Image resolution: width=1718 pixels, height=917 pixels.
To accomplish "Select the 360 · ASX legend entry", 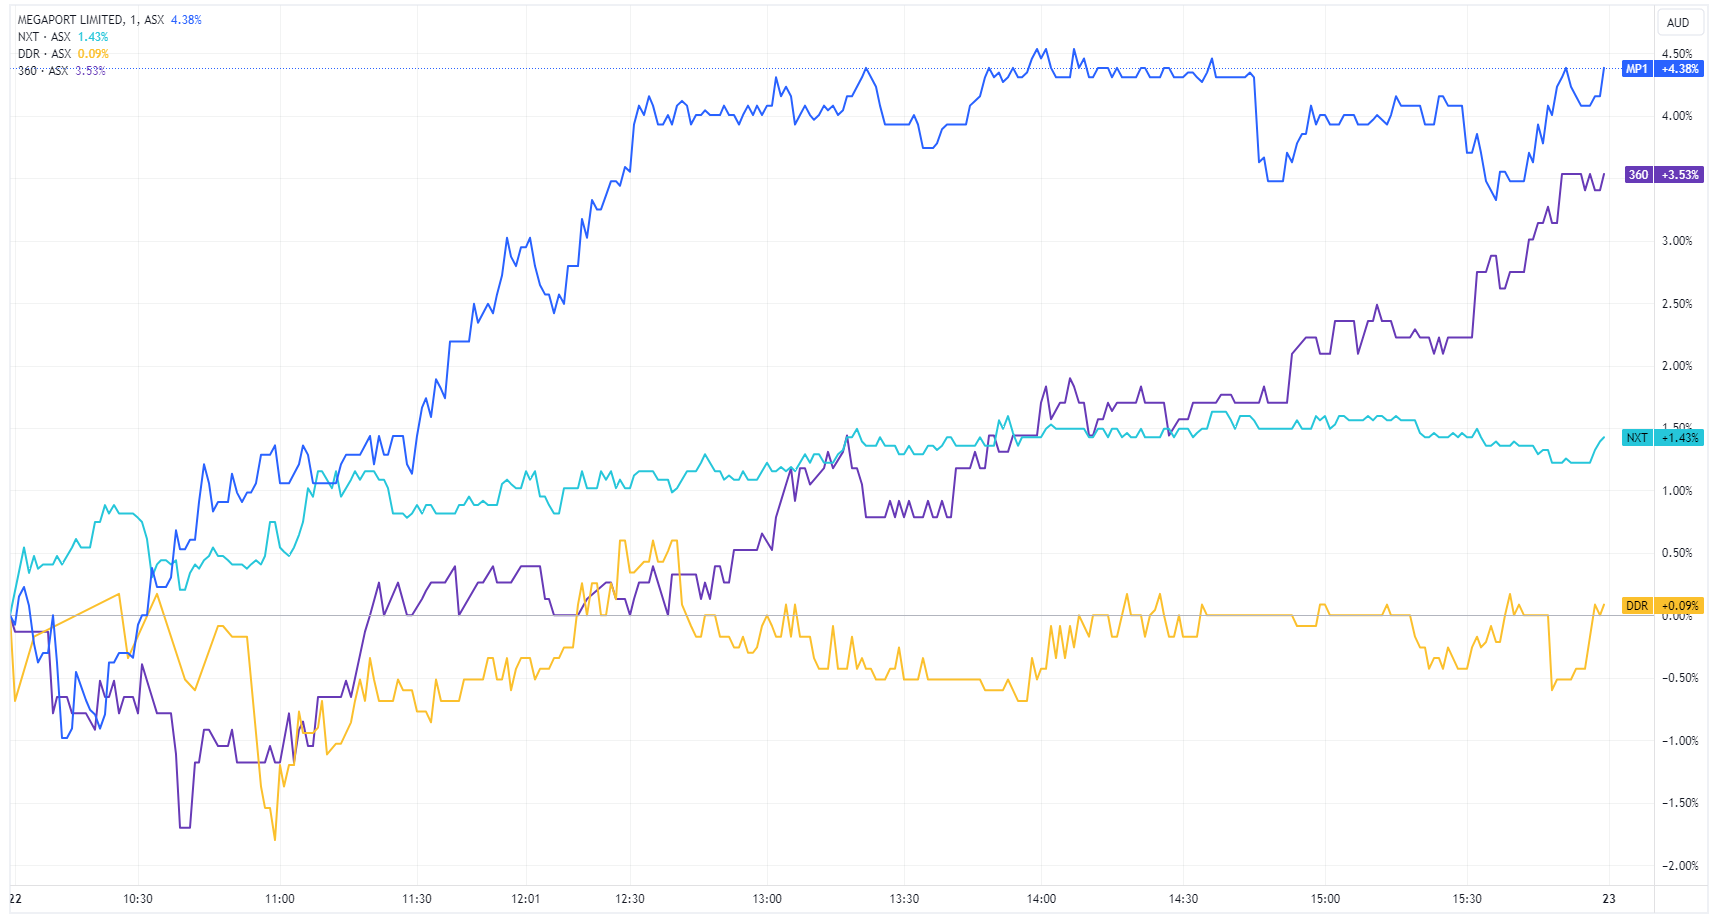I will coord(43,71).
